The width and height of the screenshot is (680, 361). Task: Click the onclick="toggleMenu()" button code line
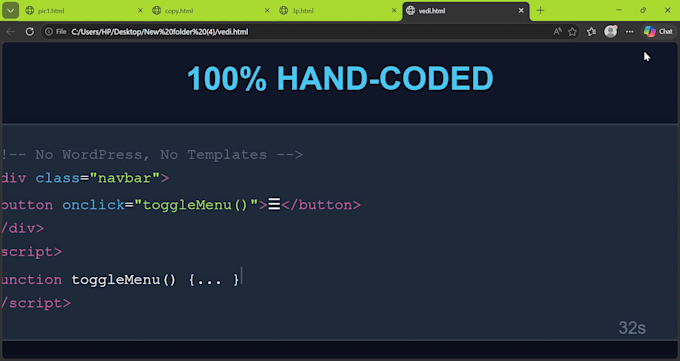181,205
